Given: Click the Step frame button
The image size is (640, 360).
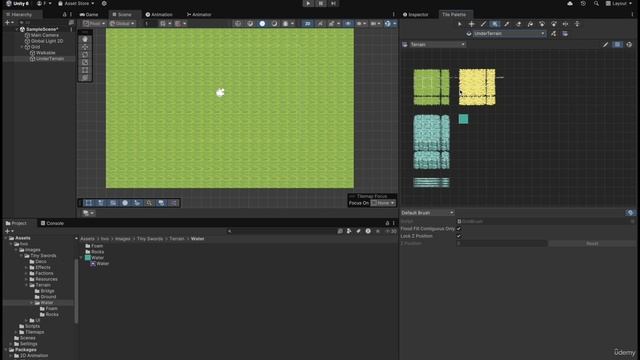Looking at the screenshot, I should click(x=333, y=3).
